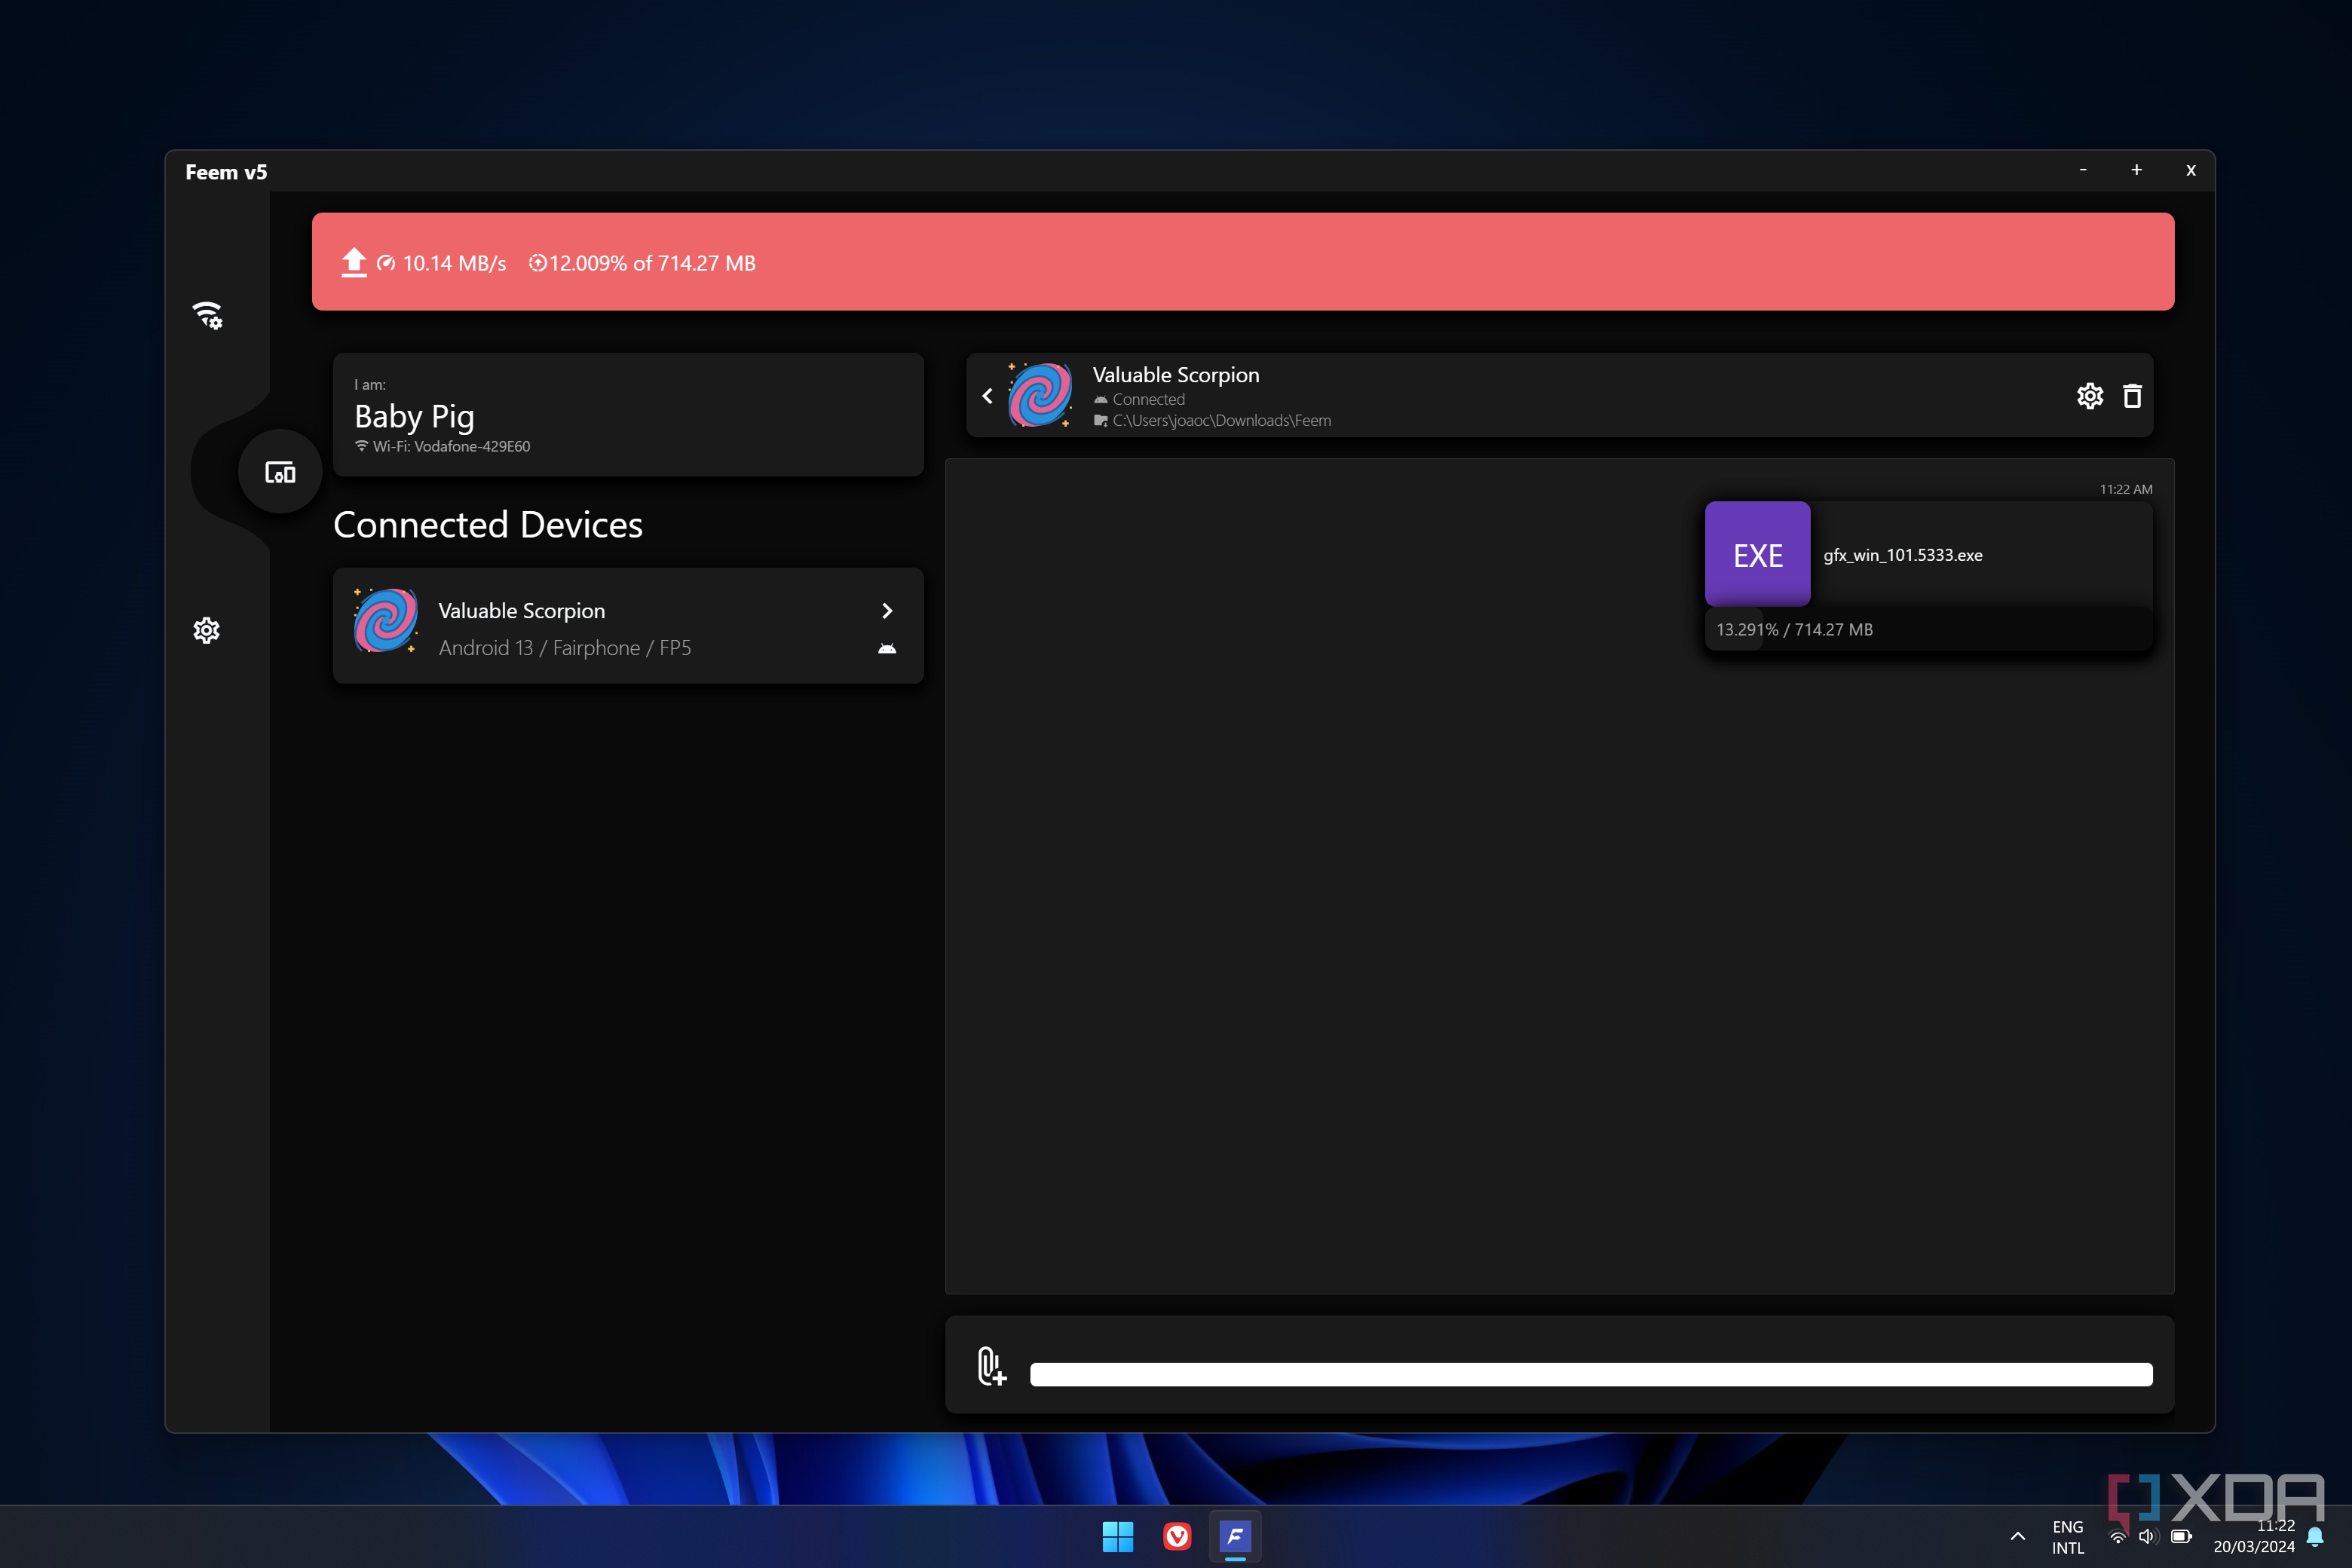
Task: Go back using the chevron beside Valuable Scorpion
Action: (x=987, y=396)
